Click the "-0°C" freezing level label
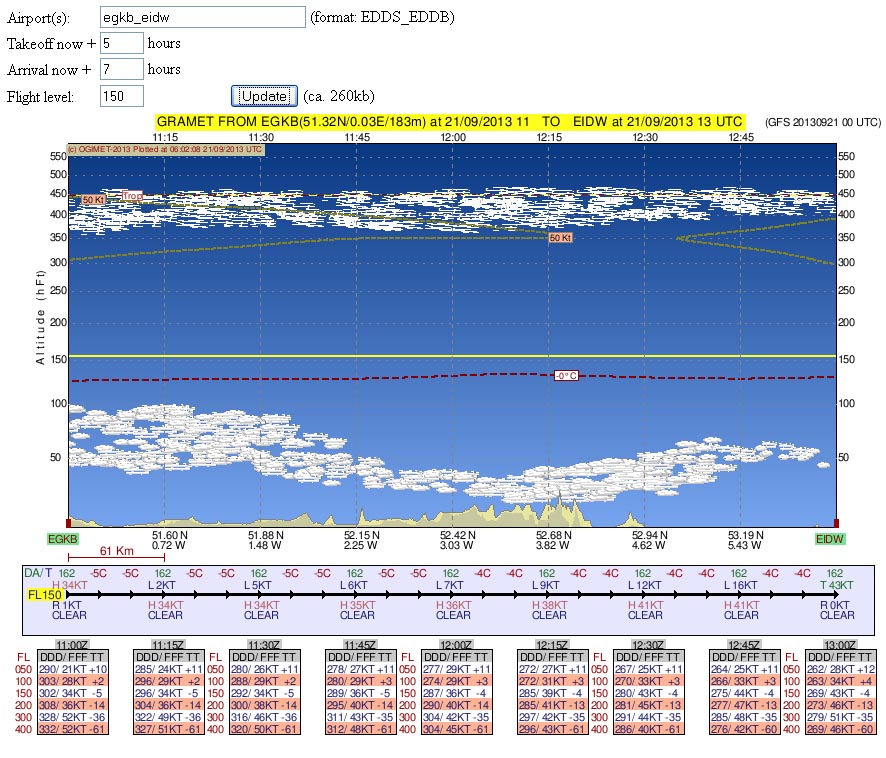This screenshot has height=758, width=886. [566, 375]
